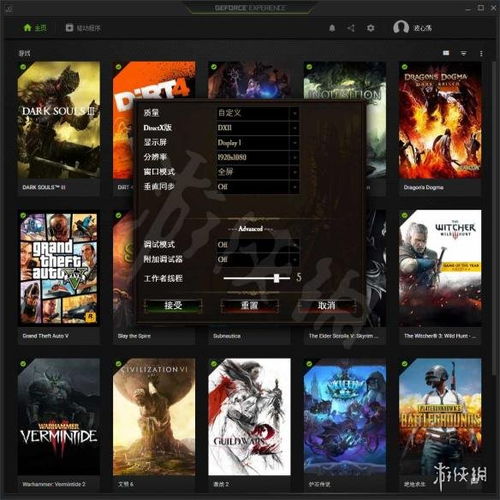This screenshot has width=500, height=500.
Task: Expand the 质量 quality dropdown
Action: point(258,113)
